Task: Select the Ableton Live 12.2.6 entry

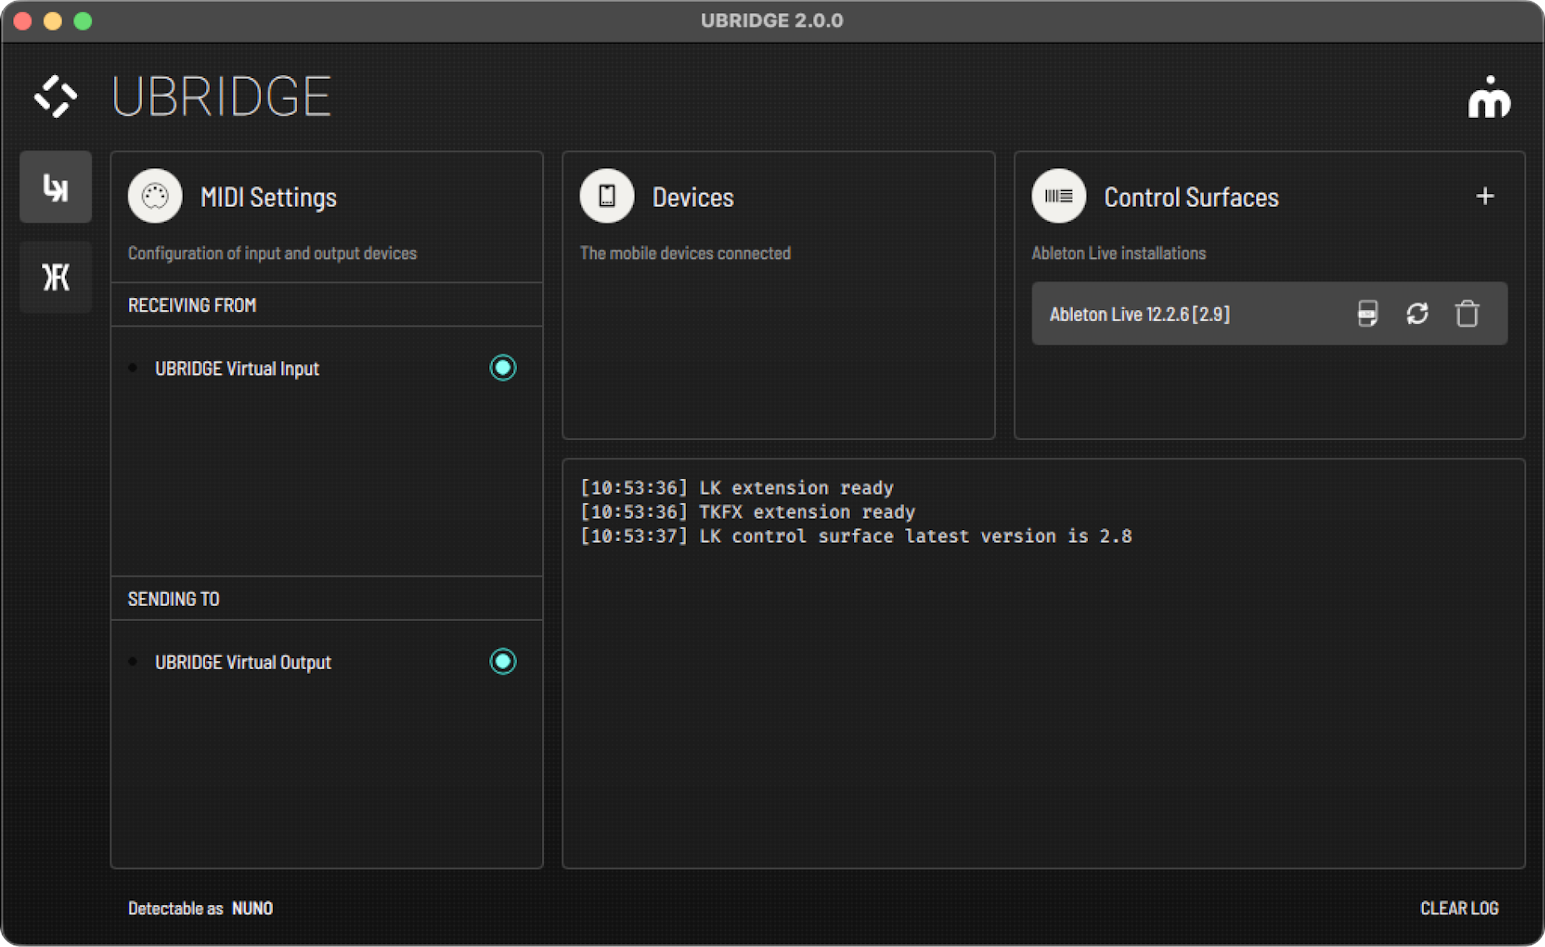Action: click(1140, 314)
